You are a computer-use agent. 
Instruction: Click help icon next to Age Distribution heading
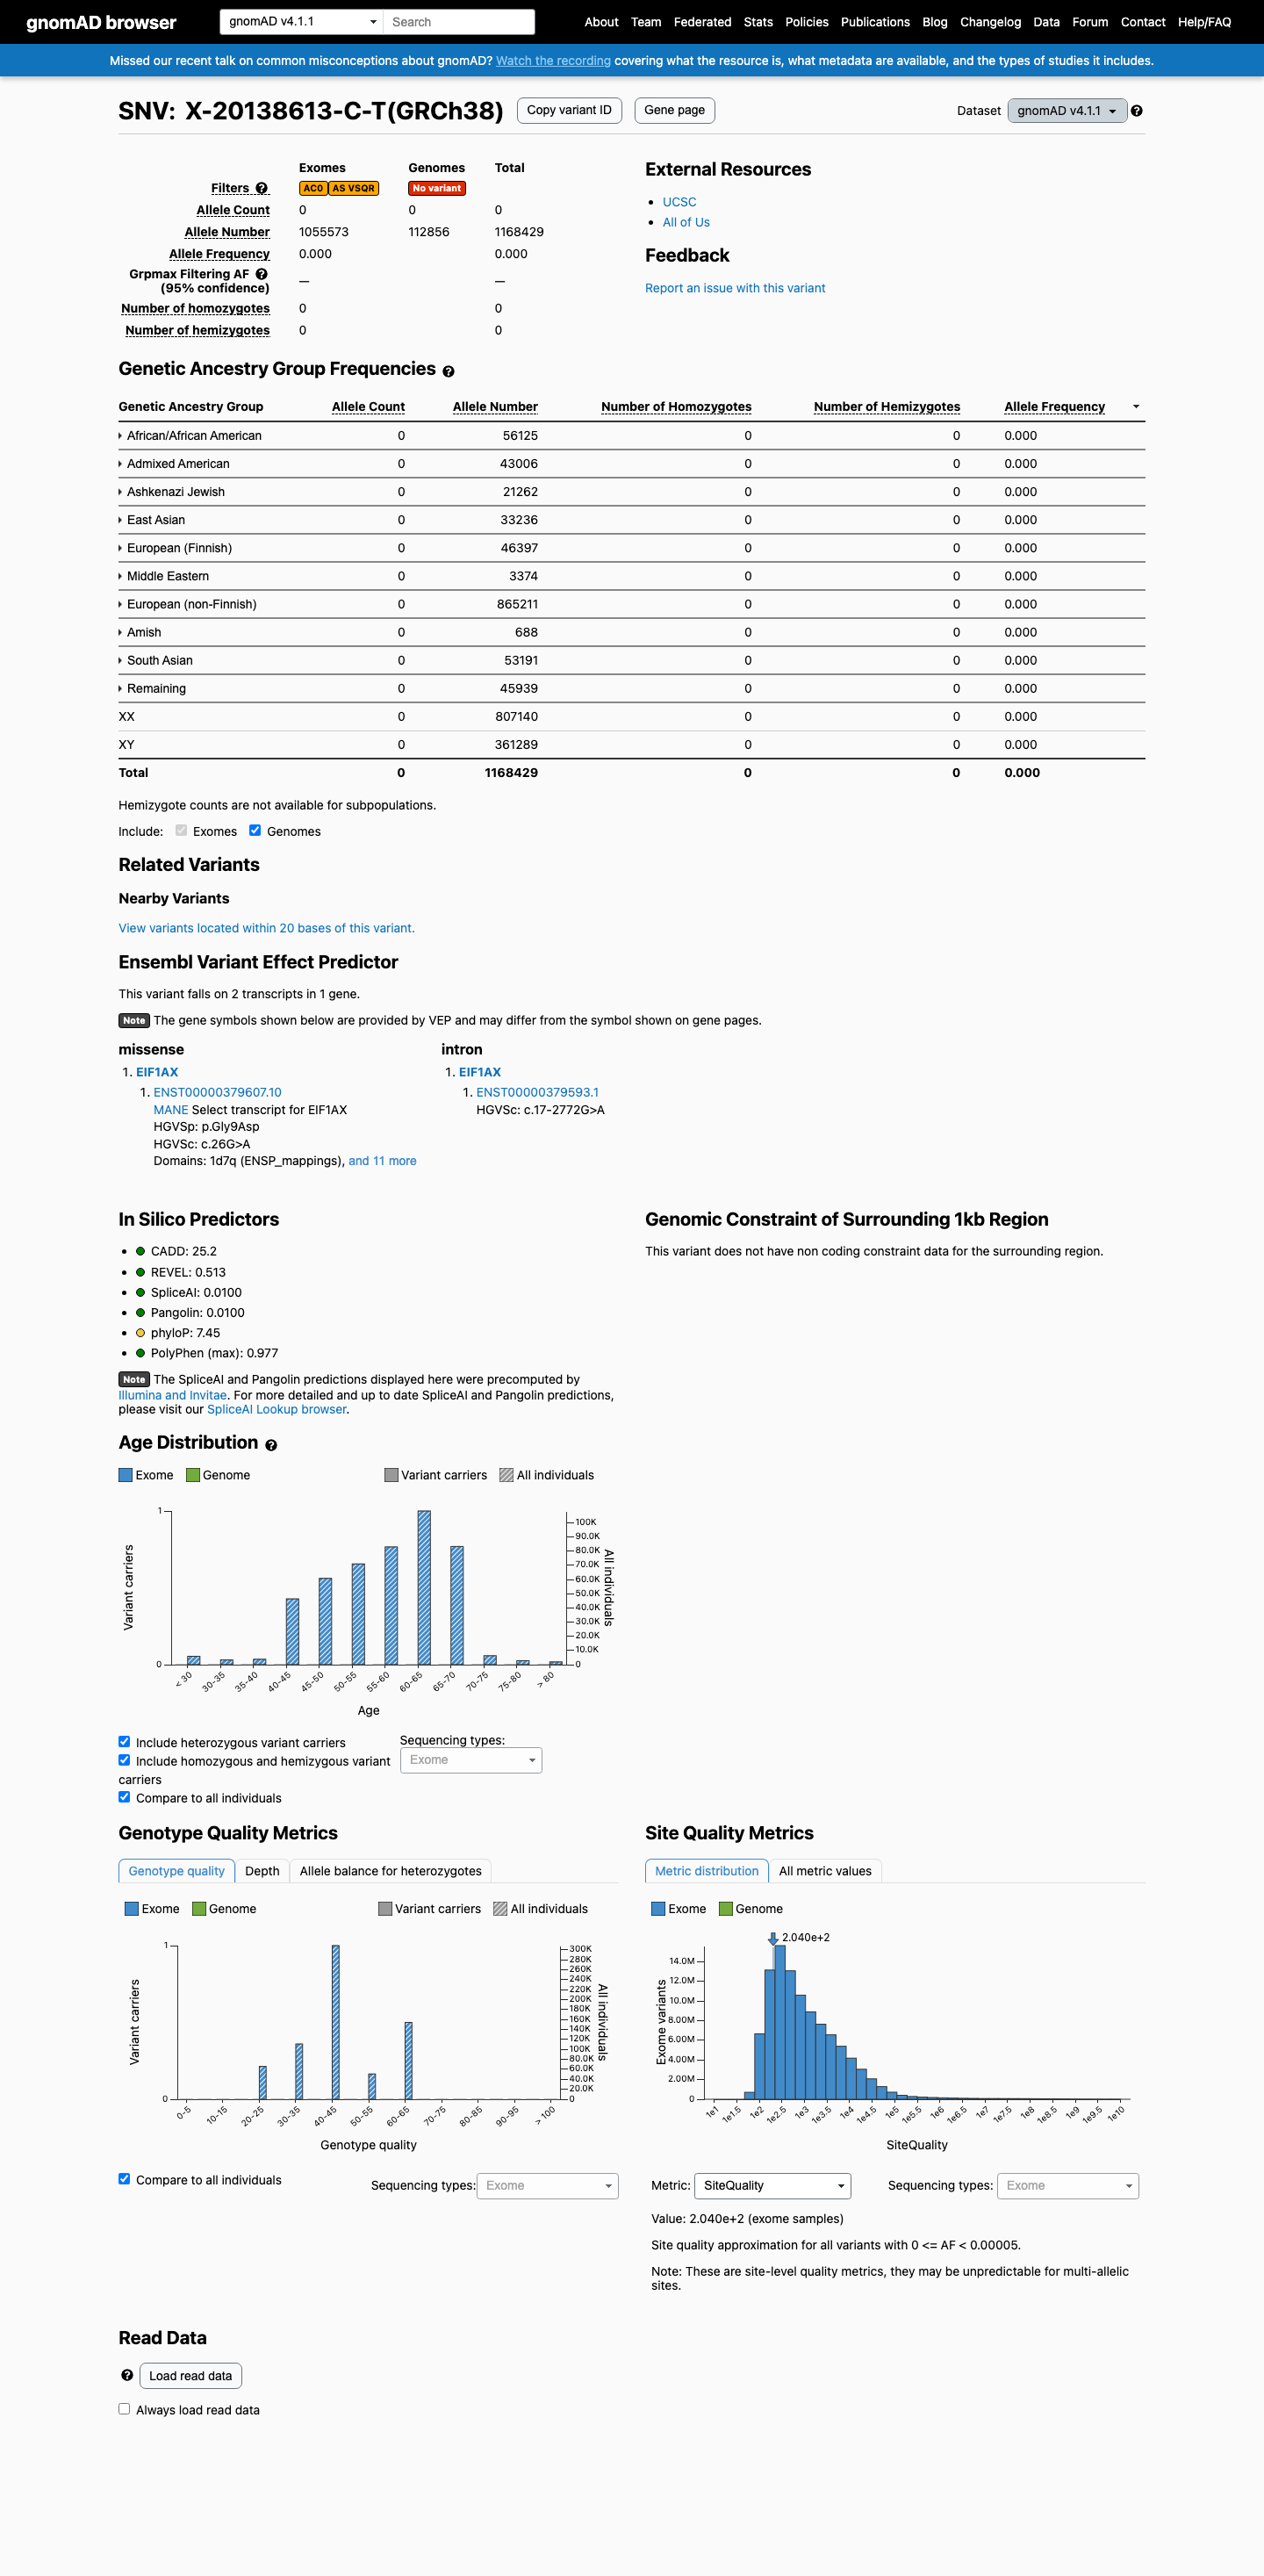271,1445
